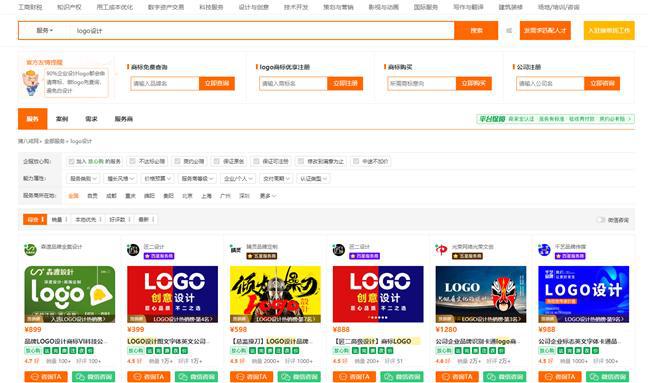Open the opera mask LOGO thumbnail

481,294
